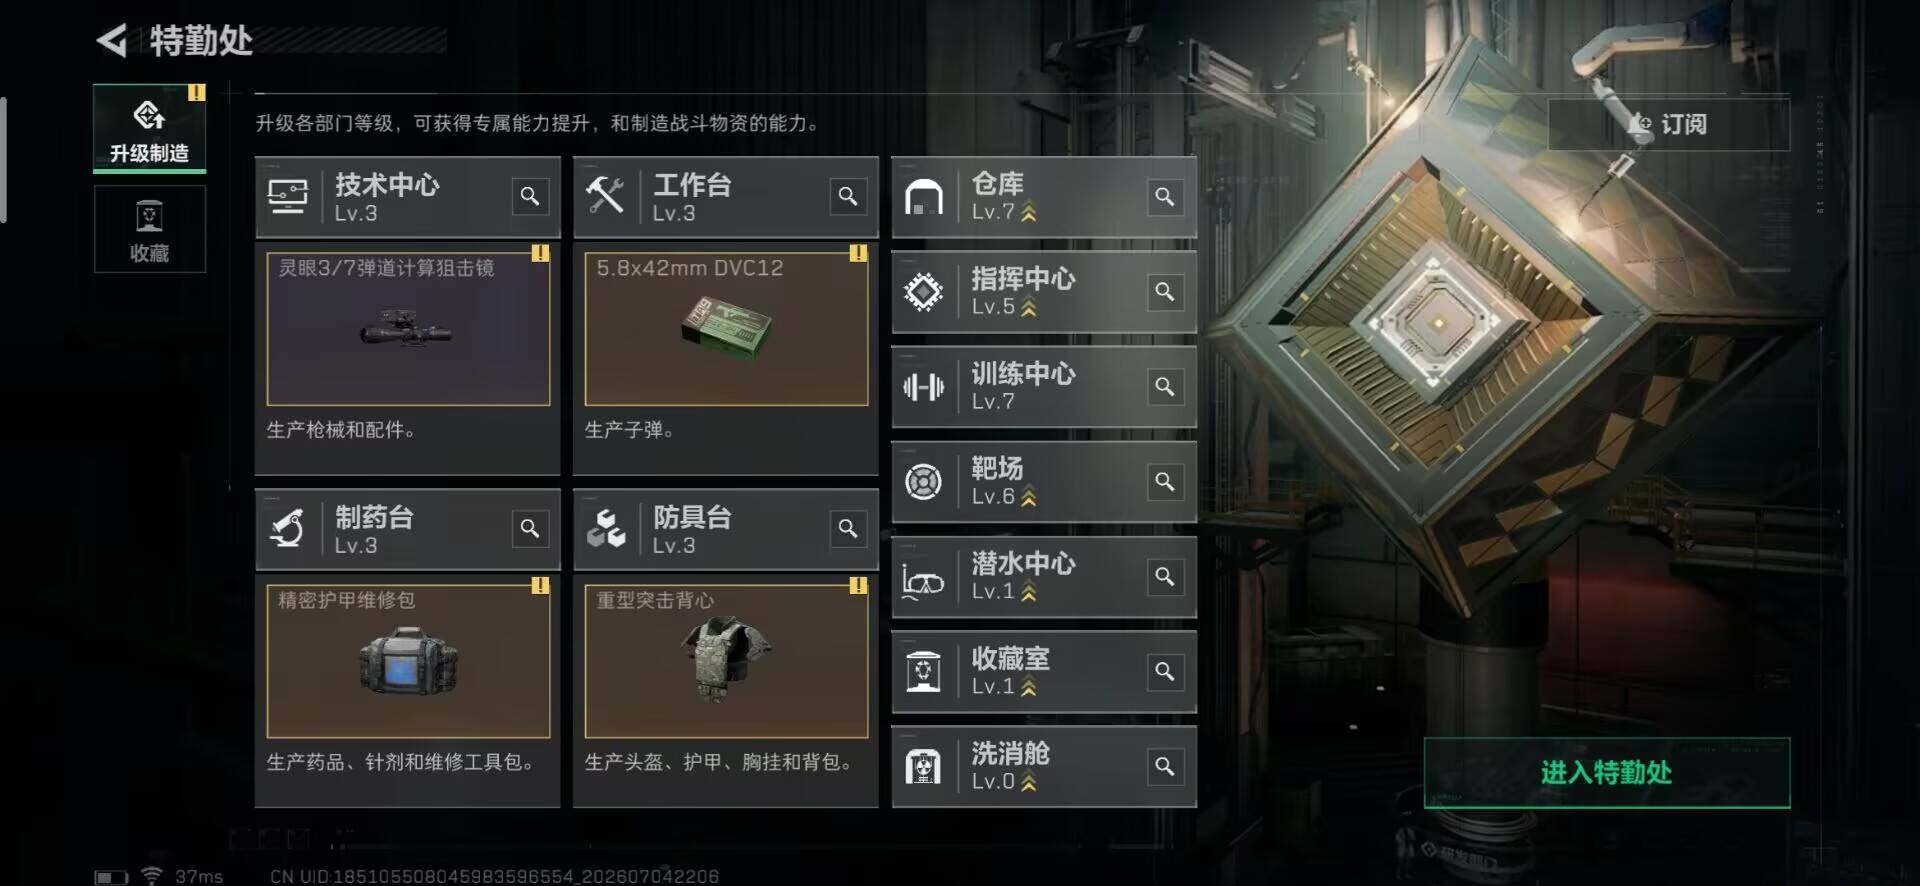Select the 升级制造 sidebar tab
The width and height of the screenshot is (1920, 886).
point(150,128)
